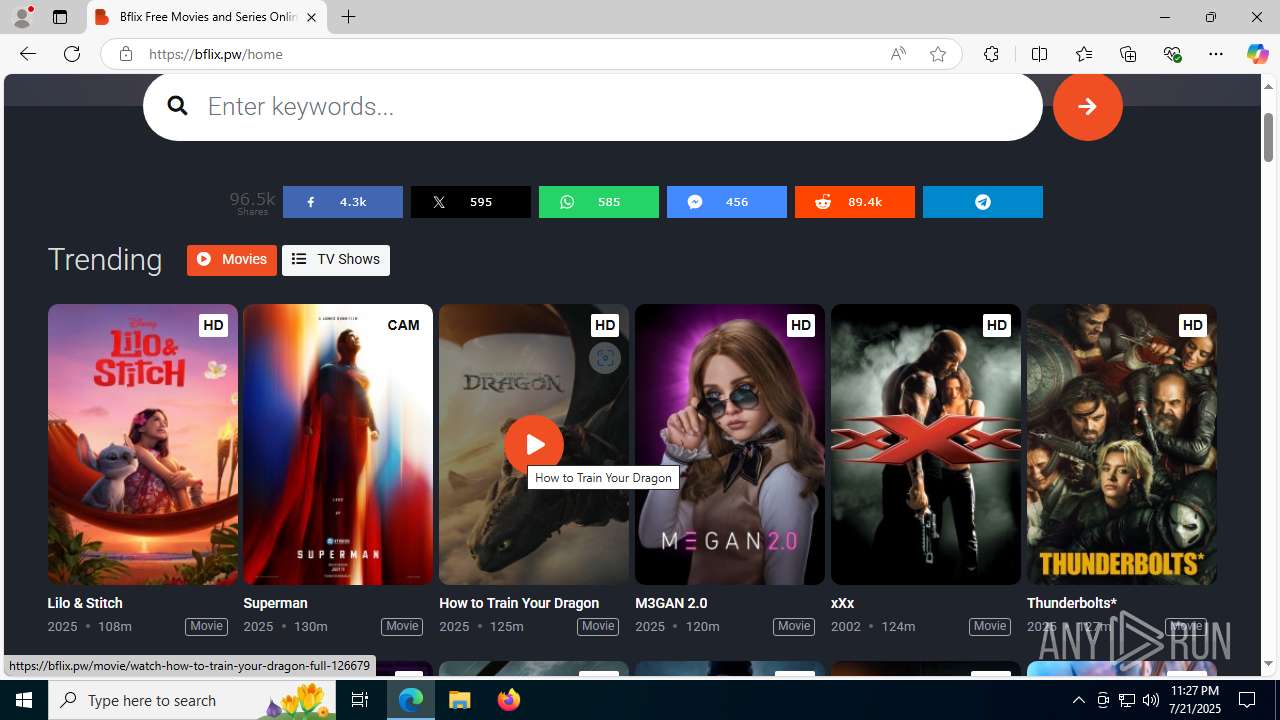Open File Explorer from the taskbar
Screen dimensions: 1280x720
coord(460,700)
